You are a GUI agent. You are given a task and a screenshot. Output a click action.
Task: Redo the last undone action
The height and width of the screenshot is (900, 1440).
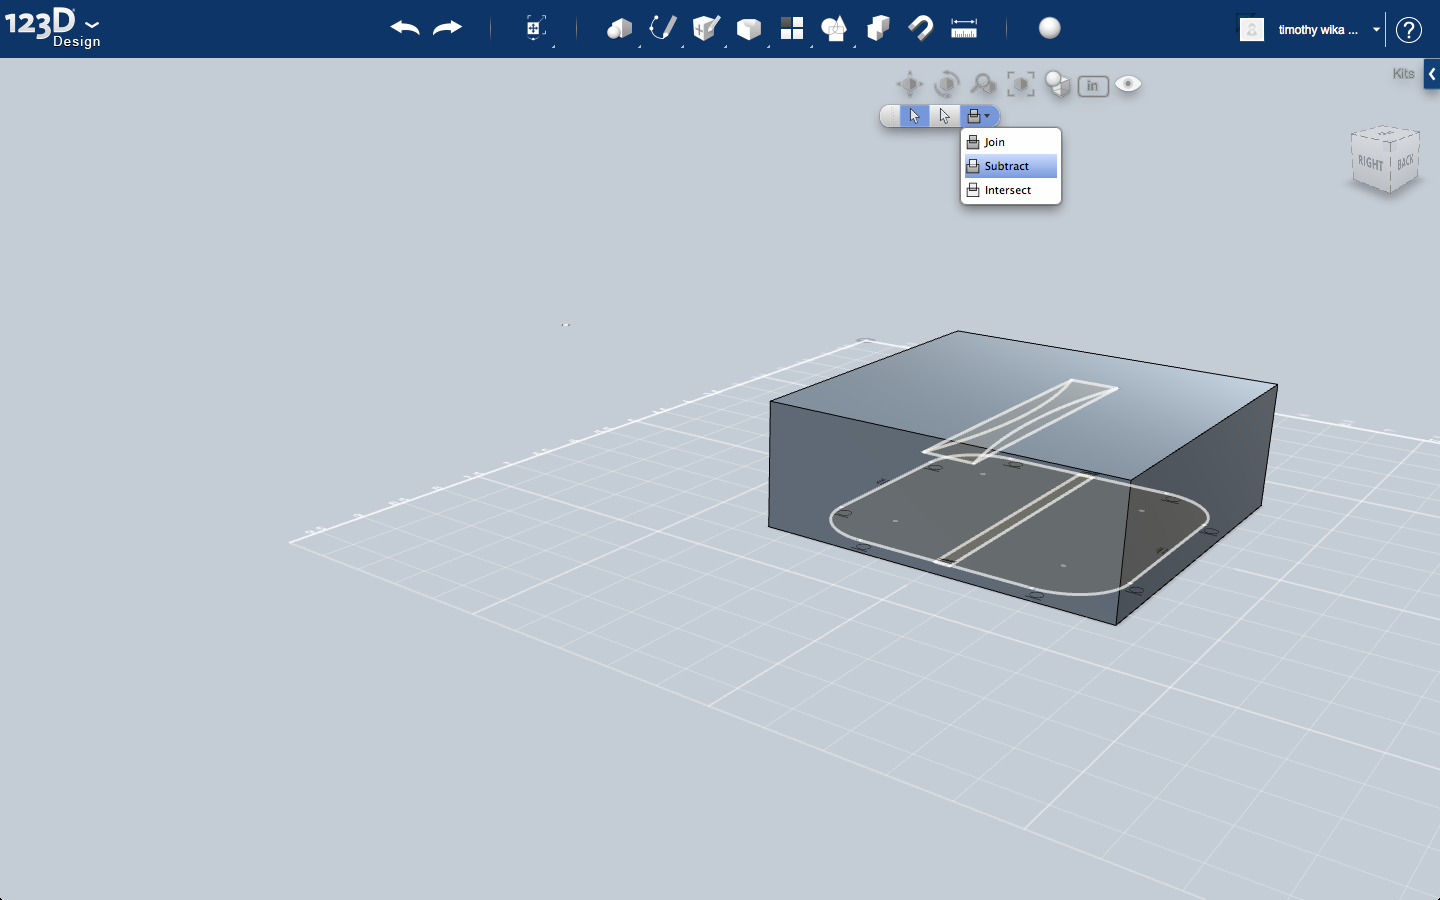(x=447, y=28)
